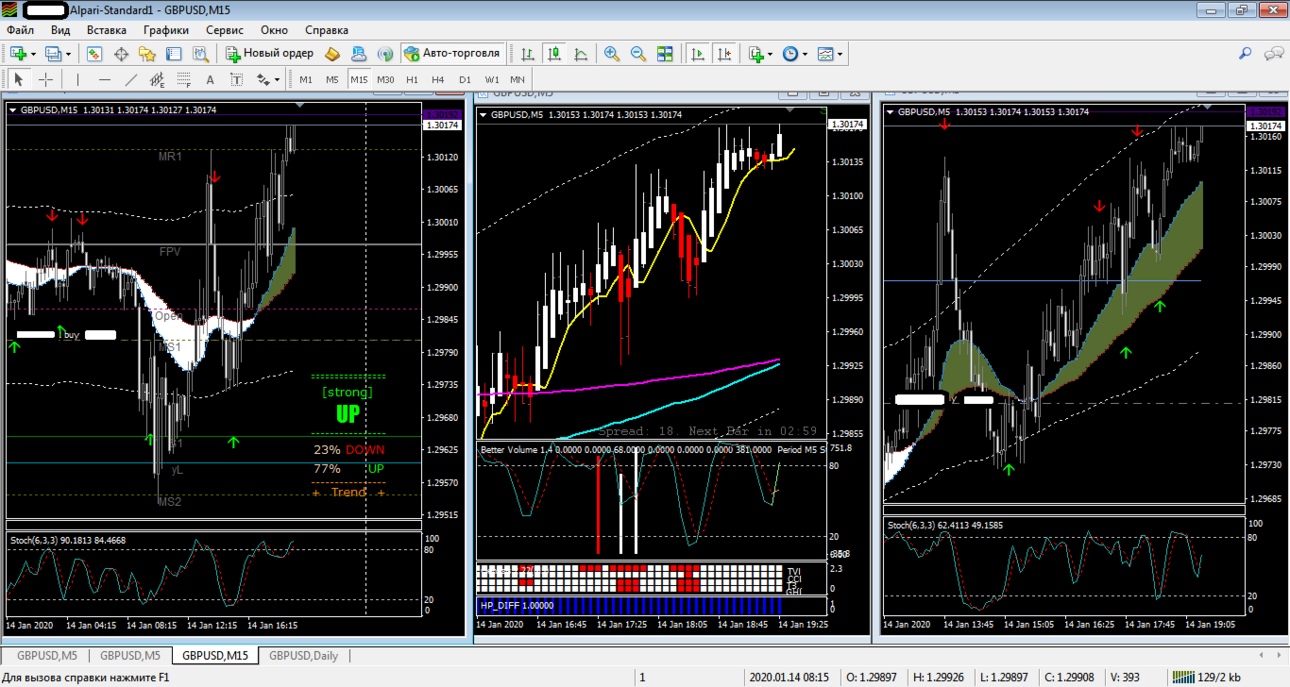Select the crosshair tool
This screenshot has width=1290, height=687.
tap(46, 79)
